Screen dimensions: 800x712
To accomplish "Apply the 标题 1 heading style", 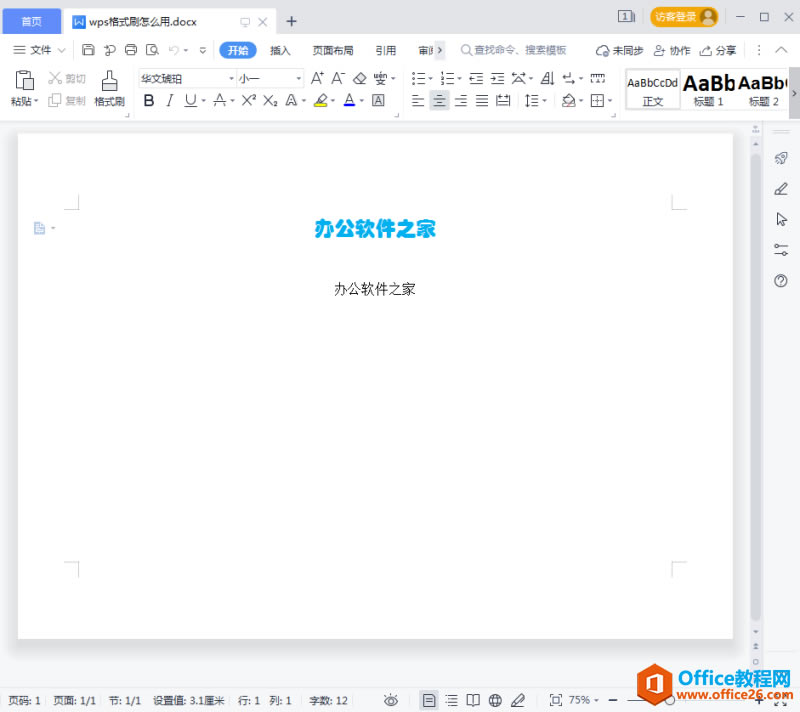I will pos(708,89).
